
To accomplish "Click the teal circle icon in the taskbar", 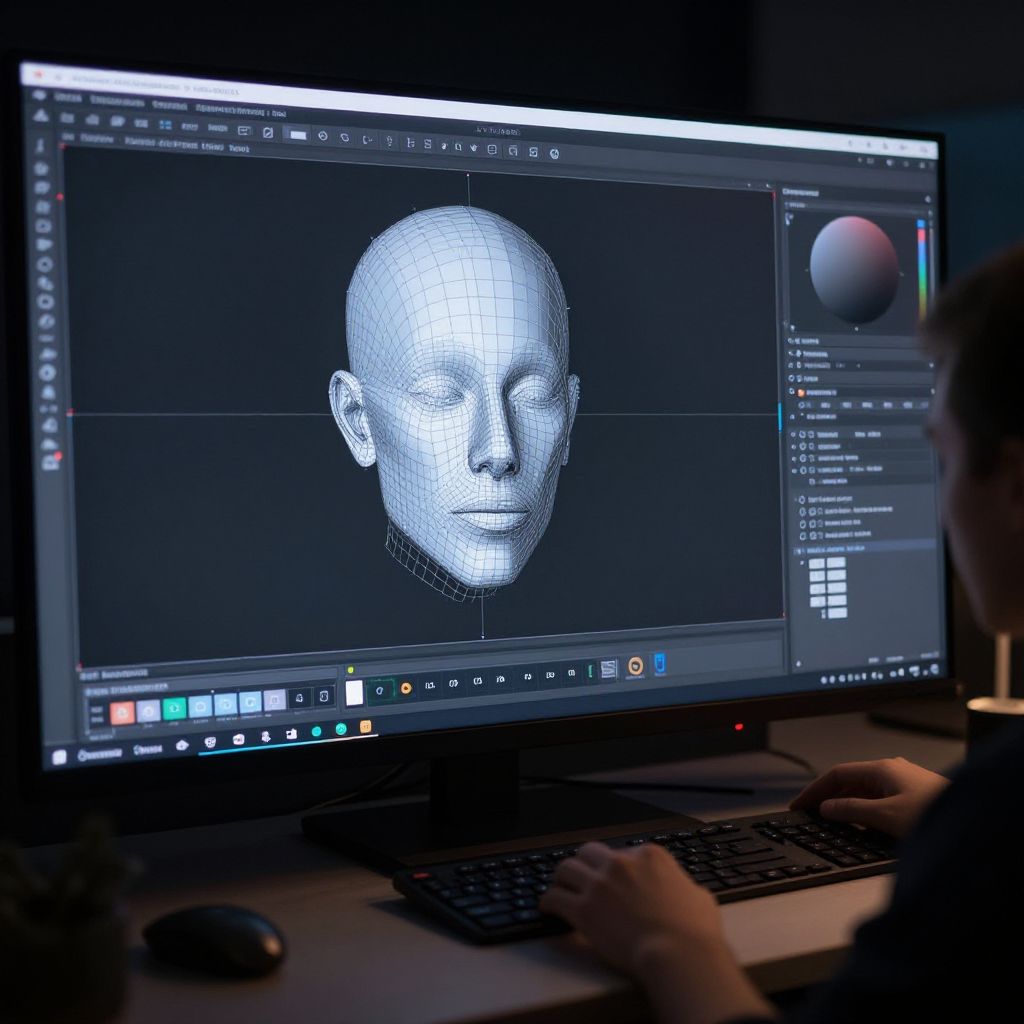I will (316, 732).
